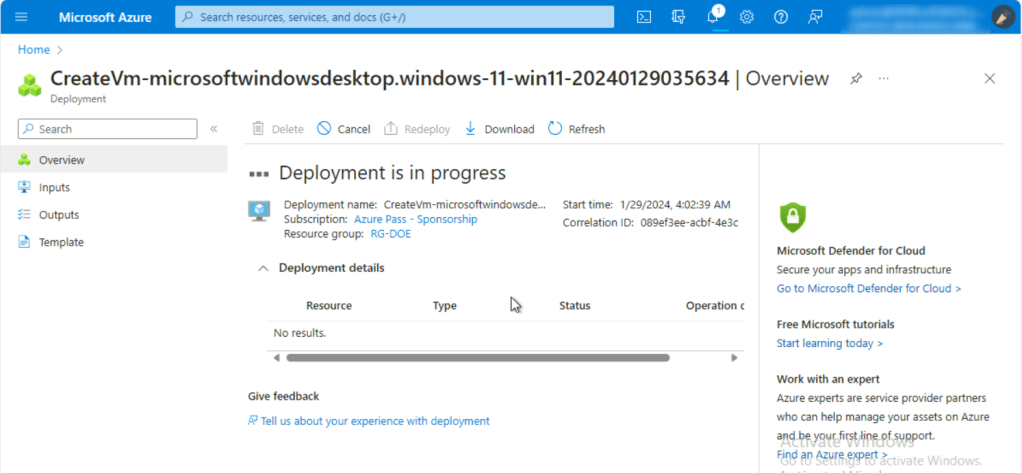Select Template in the left menu
The width and height of the screenshot is (1022, 473).
click(61, 242)
